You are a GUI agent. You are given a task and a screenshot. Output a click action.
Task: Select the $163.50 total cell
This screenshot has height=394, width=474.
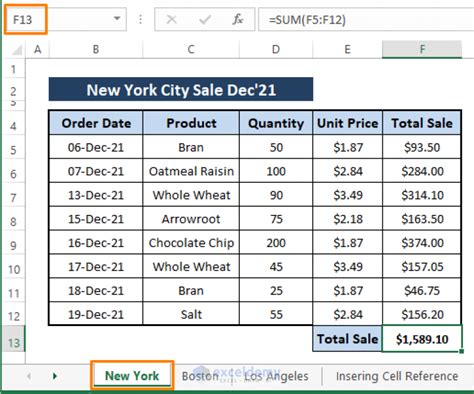coord(422,219)
